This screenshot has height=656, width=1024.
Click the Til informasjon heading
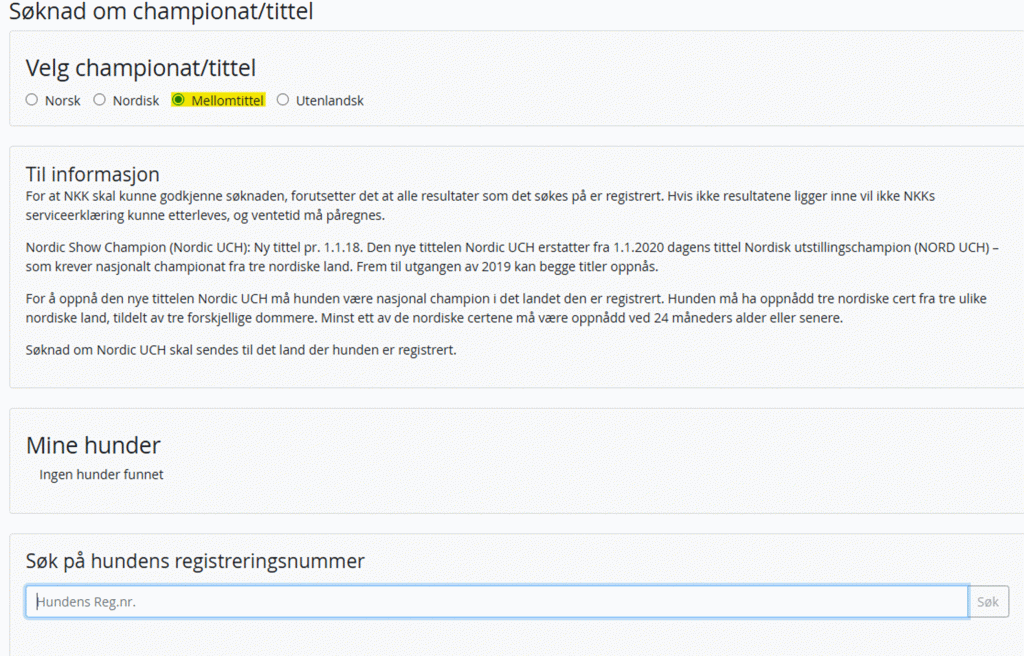[92, 175]
